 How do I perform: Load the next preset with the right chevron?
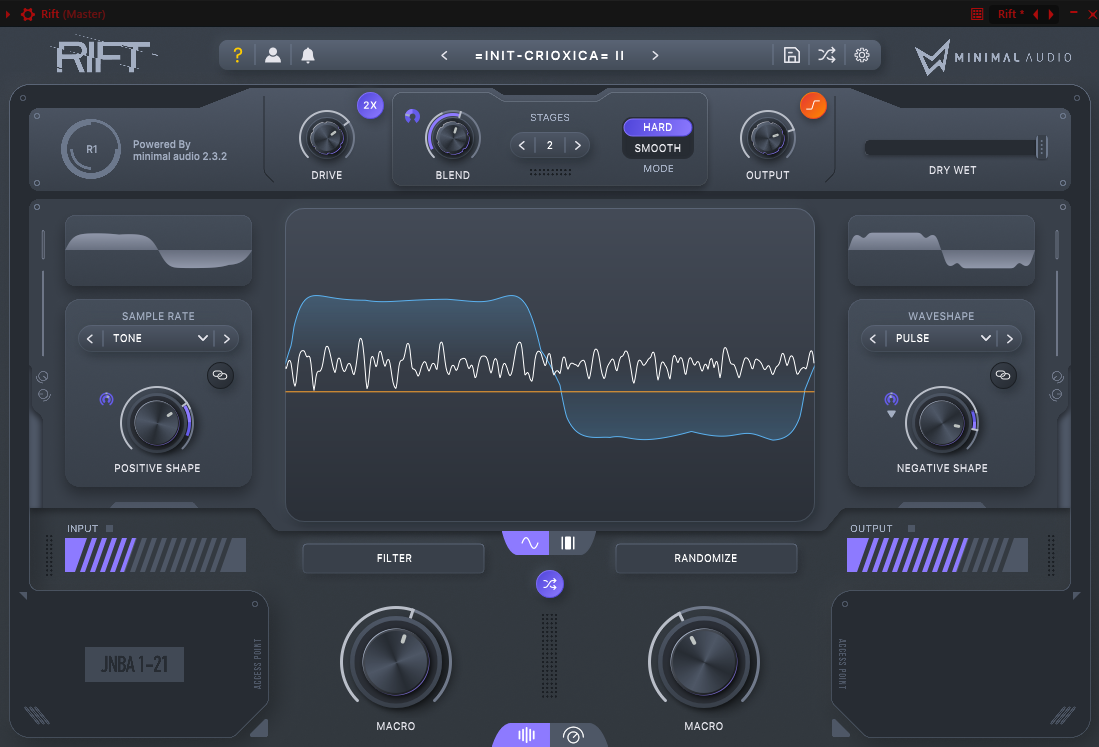655,55
